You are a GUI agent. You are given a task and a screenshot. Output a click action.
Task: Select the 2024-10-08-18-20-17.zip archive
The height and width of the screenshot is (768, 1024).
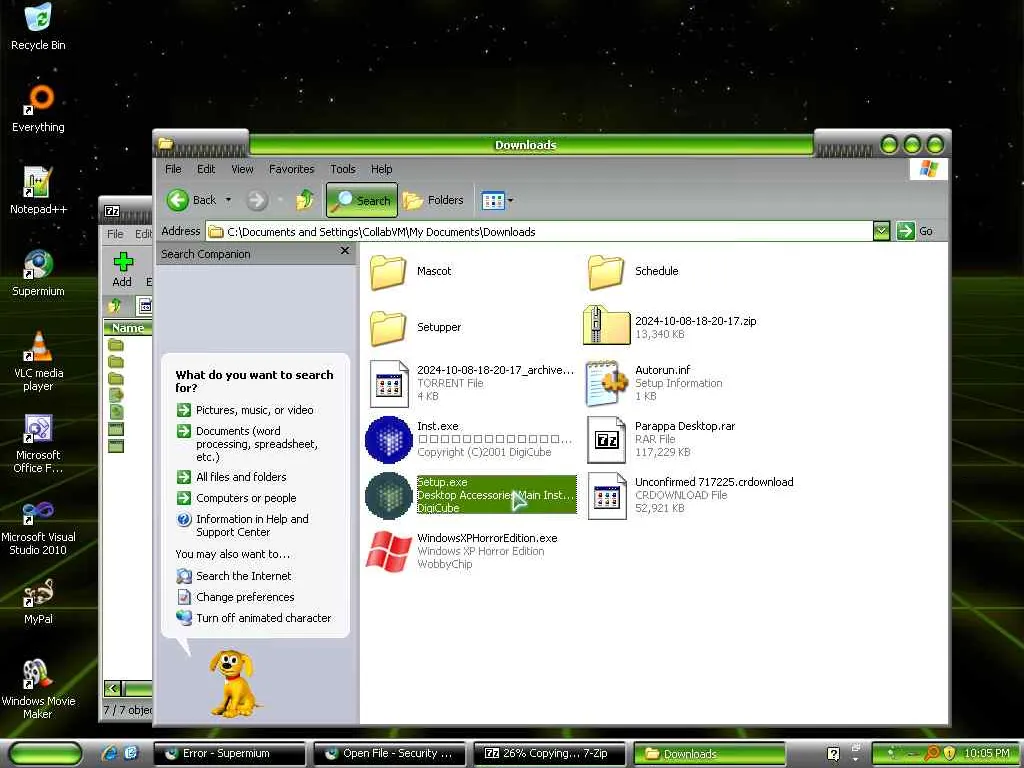[670, 327]
